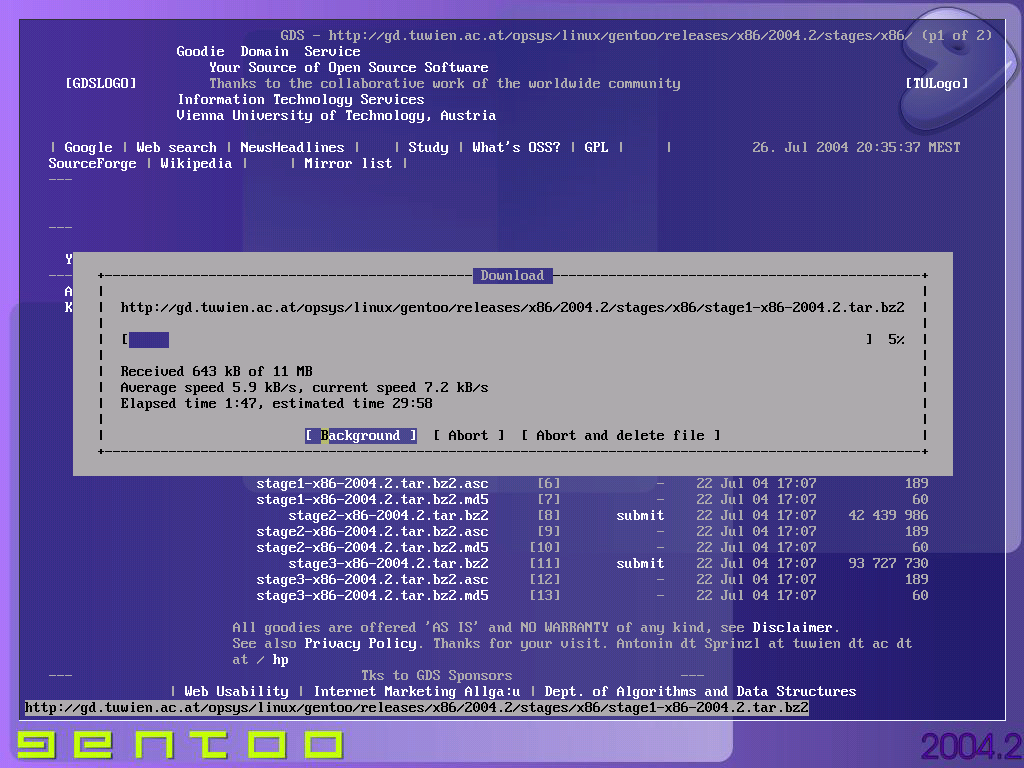Choose Abort and delete file
Screen dimensions: 1024x768
pos(620,436)
